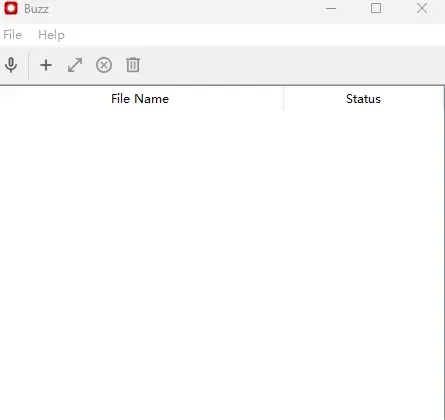Cancel the transcription using the circled X icon
This screenshot has height=420, width=445.
coord(104,65)
